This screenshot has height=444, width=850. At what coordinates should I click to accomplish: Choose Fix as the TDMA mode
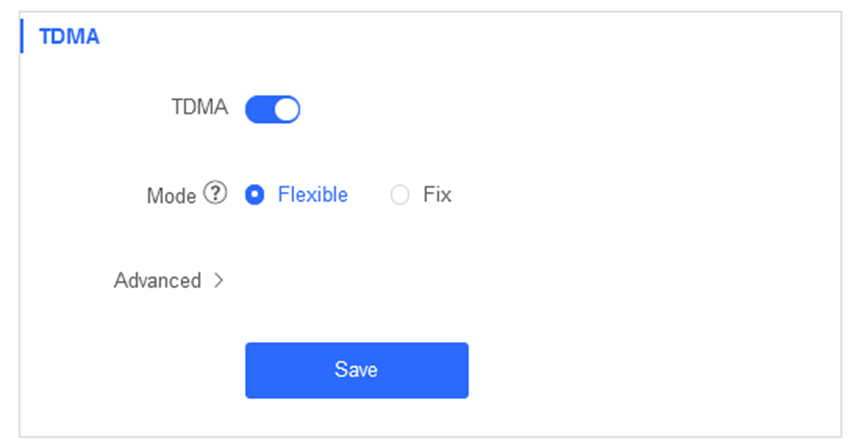click(400, 195)
